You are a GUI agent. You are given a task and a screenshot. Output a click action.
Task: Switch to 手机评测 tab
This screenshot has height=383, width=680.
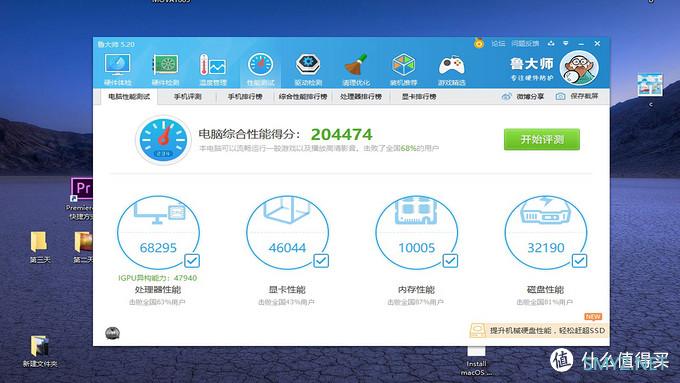187,97
